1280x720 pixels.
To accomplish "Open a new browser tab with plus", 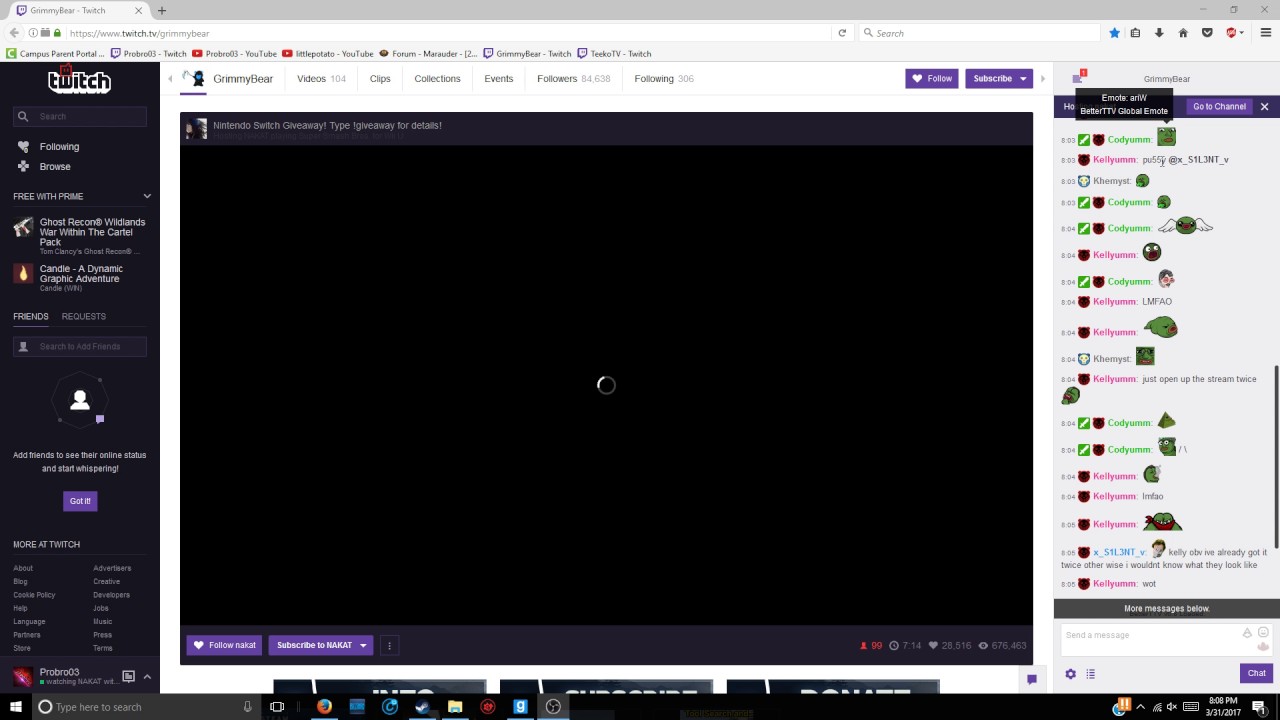I will pyautogui.click(x=161, y=10).
